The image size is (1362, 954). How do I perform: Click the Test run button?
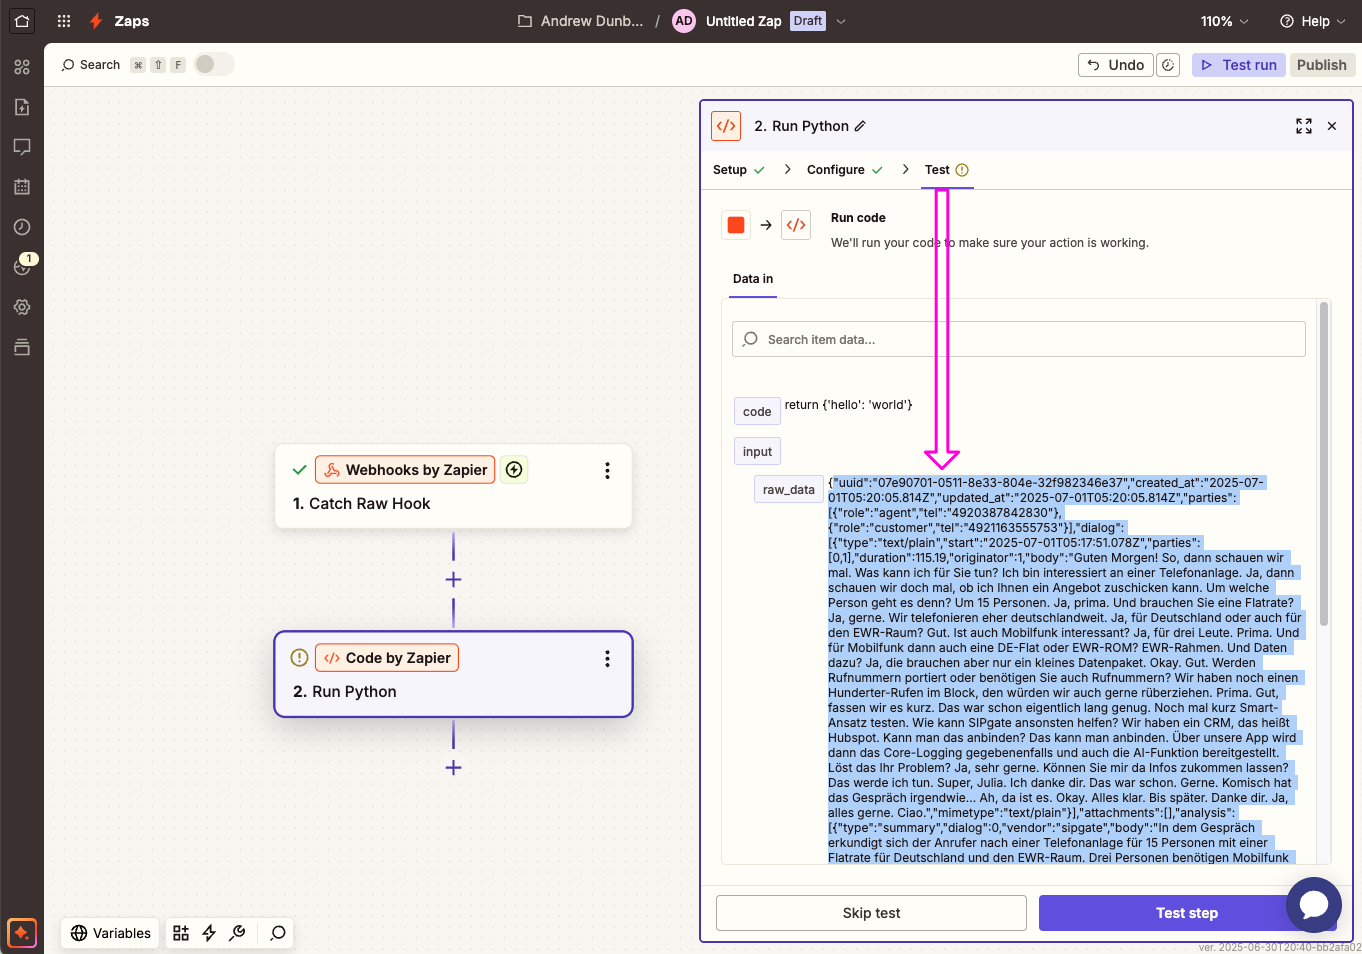click(x=1239, y=65)
